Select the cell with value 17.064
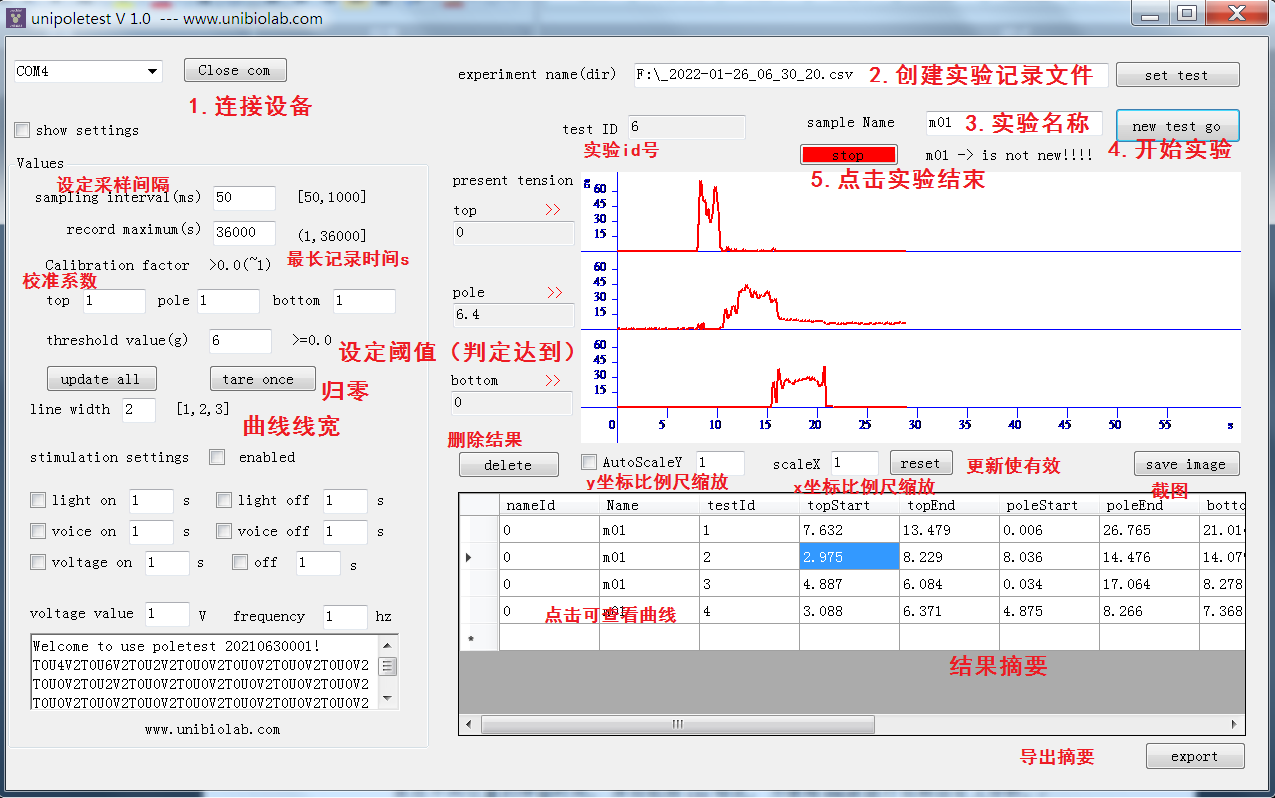Viewport: 1275px width, 798px height. point(1149,584)
